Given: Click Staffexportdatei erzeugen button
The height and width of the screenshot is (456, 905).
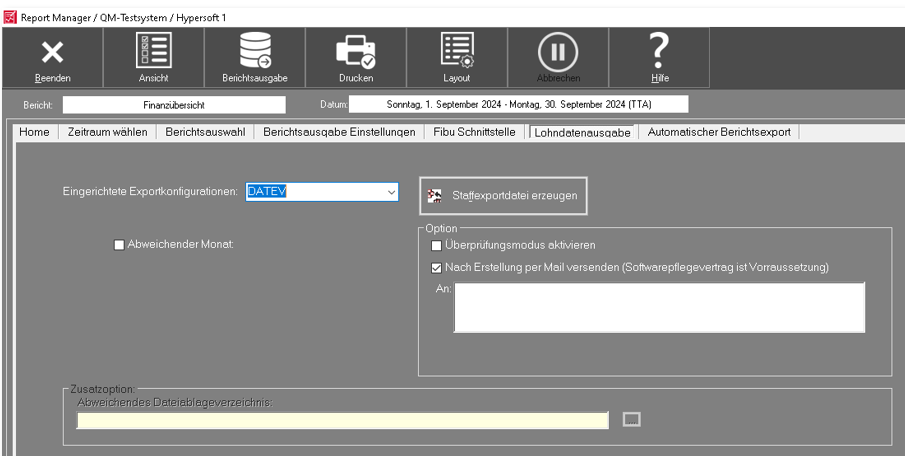Looking at the screenshot, I should 503,196.
